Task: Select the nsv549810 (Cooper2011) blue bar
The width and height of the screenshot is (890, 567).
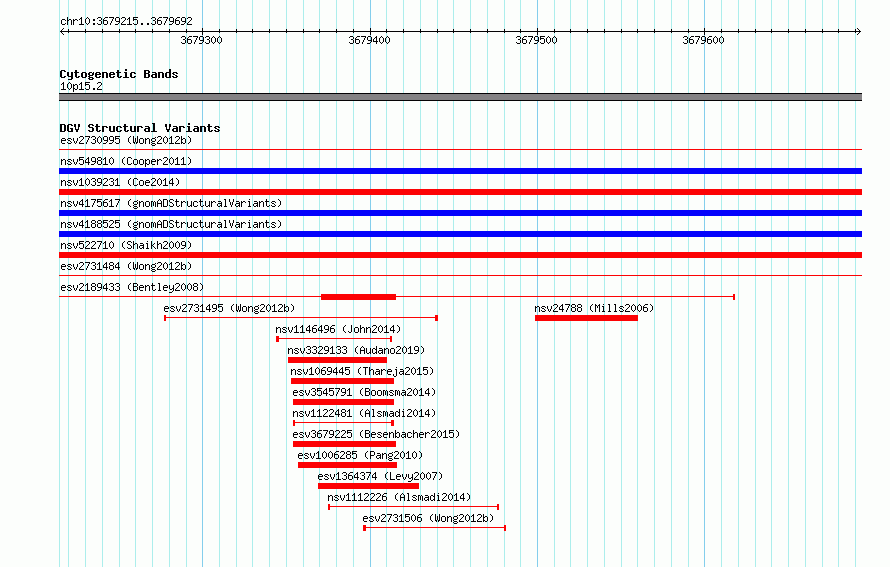Action: pos(460,171)
